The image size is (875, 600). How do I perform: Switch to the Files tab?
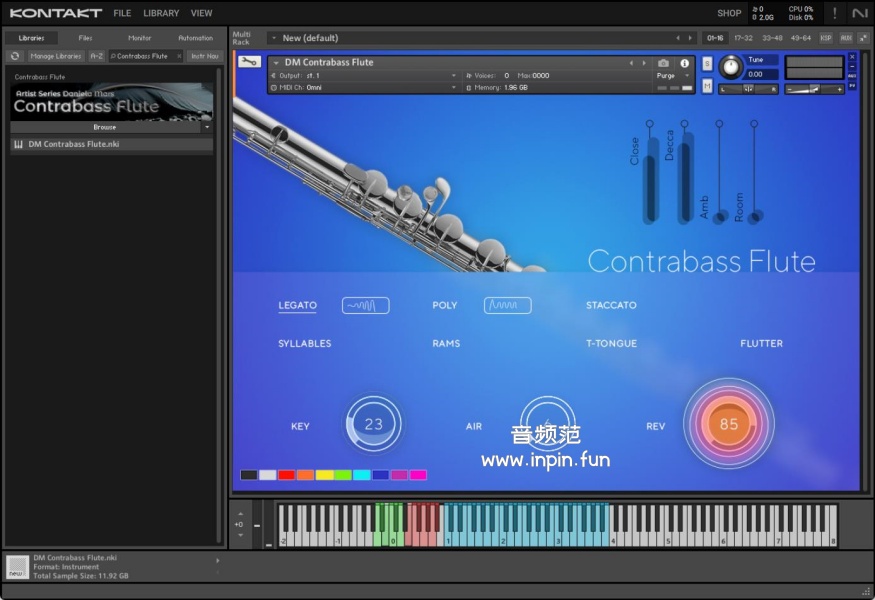click(x=85, y=38)
